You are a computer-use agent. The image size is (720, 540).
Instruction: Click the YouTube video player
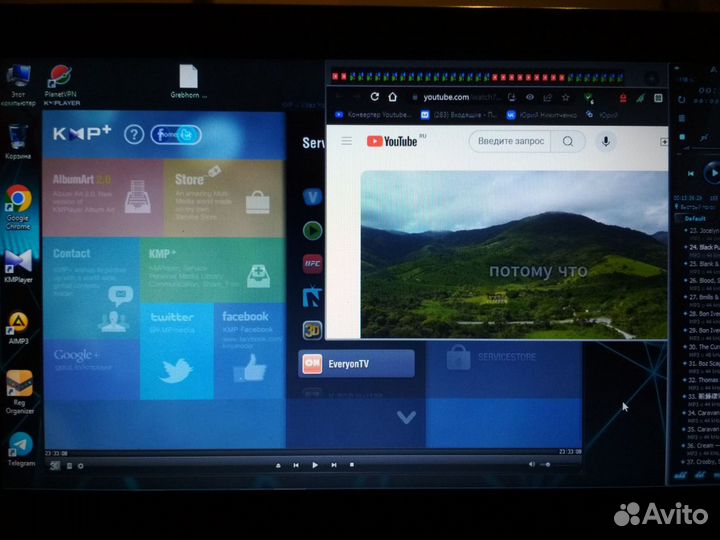tap(514, 254)
